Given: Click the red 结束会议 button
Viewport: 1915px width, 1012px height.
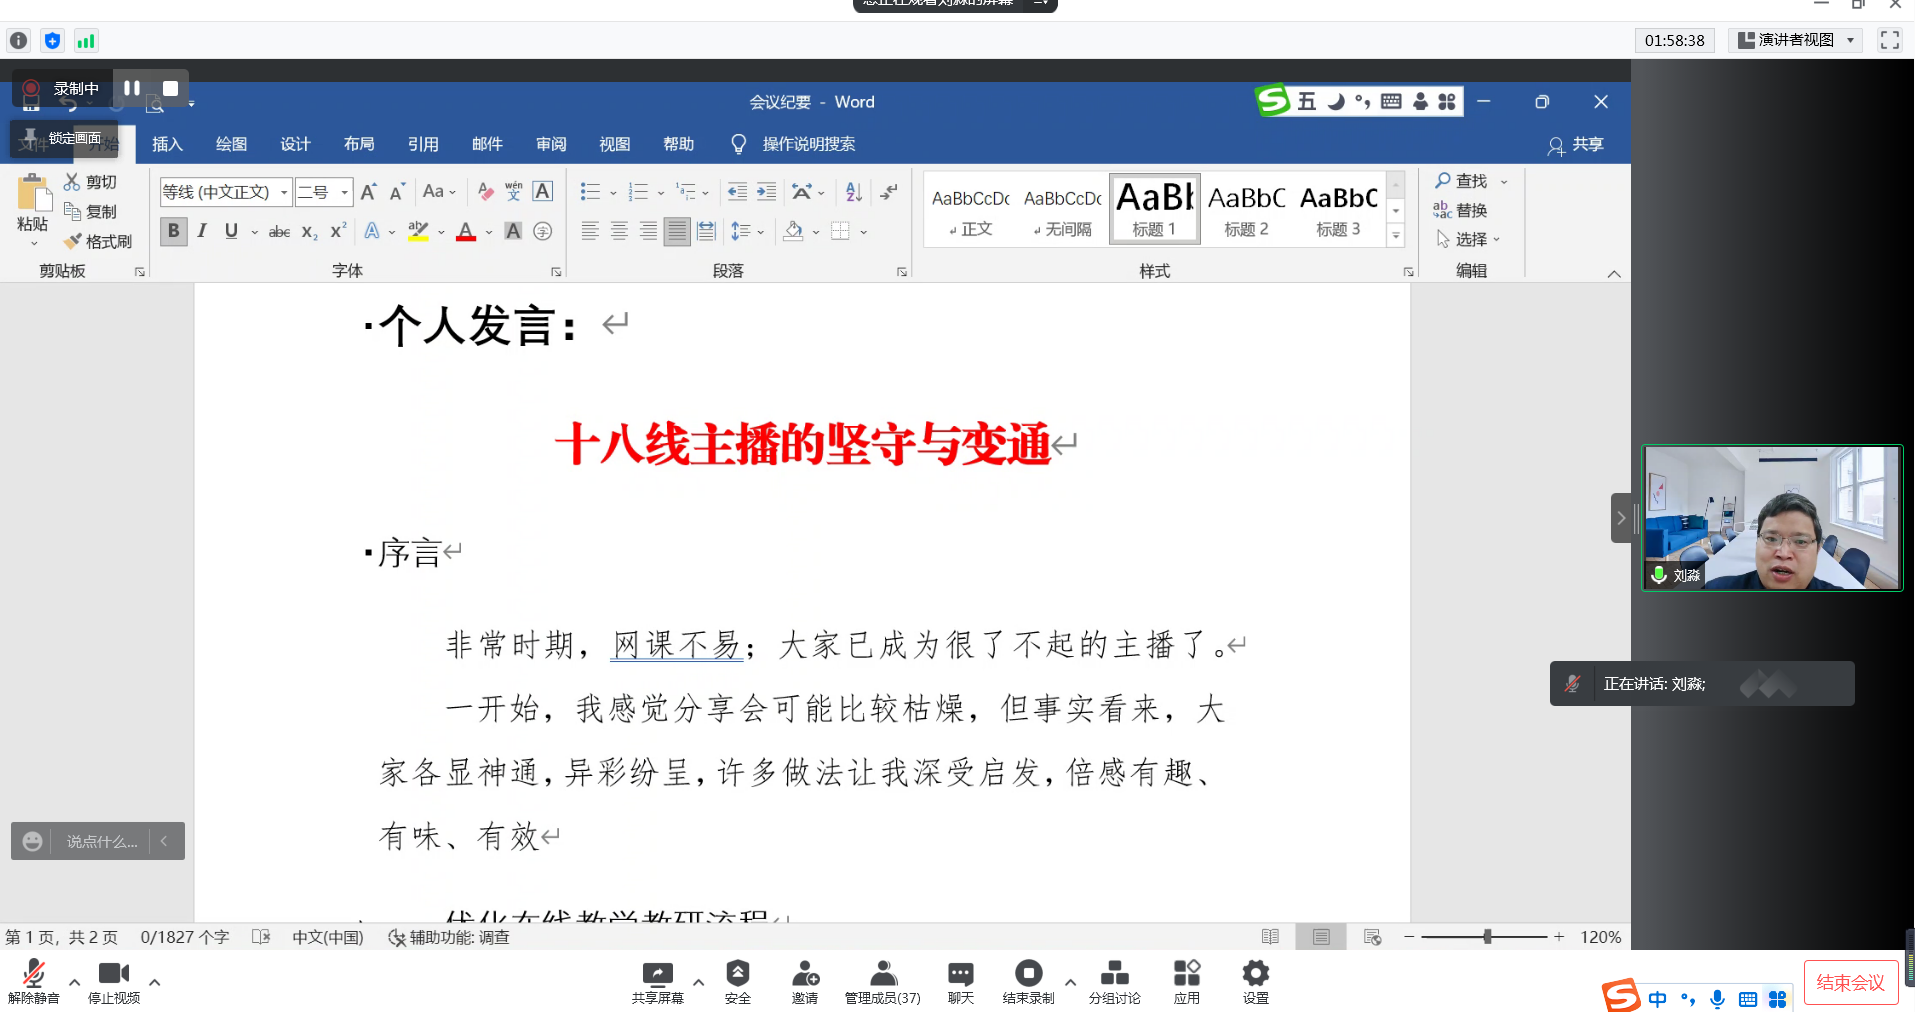Looking at the screenshot, I should tap(1849, 982).
